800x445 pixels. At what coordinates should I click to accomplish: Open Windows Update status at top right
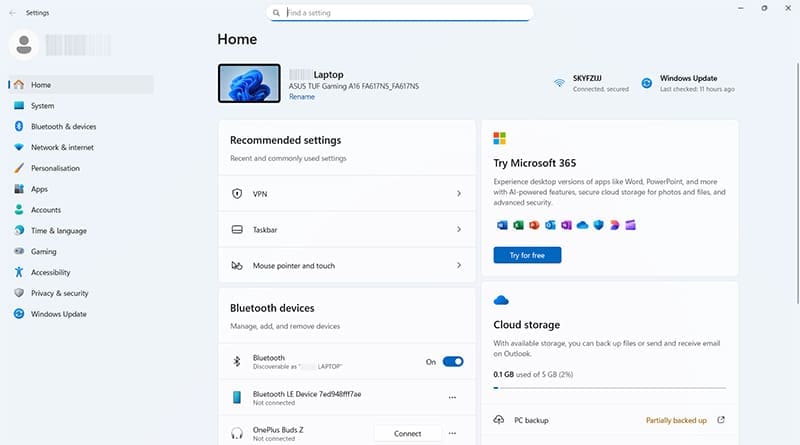[x=688, y=83]
